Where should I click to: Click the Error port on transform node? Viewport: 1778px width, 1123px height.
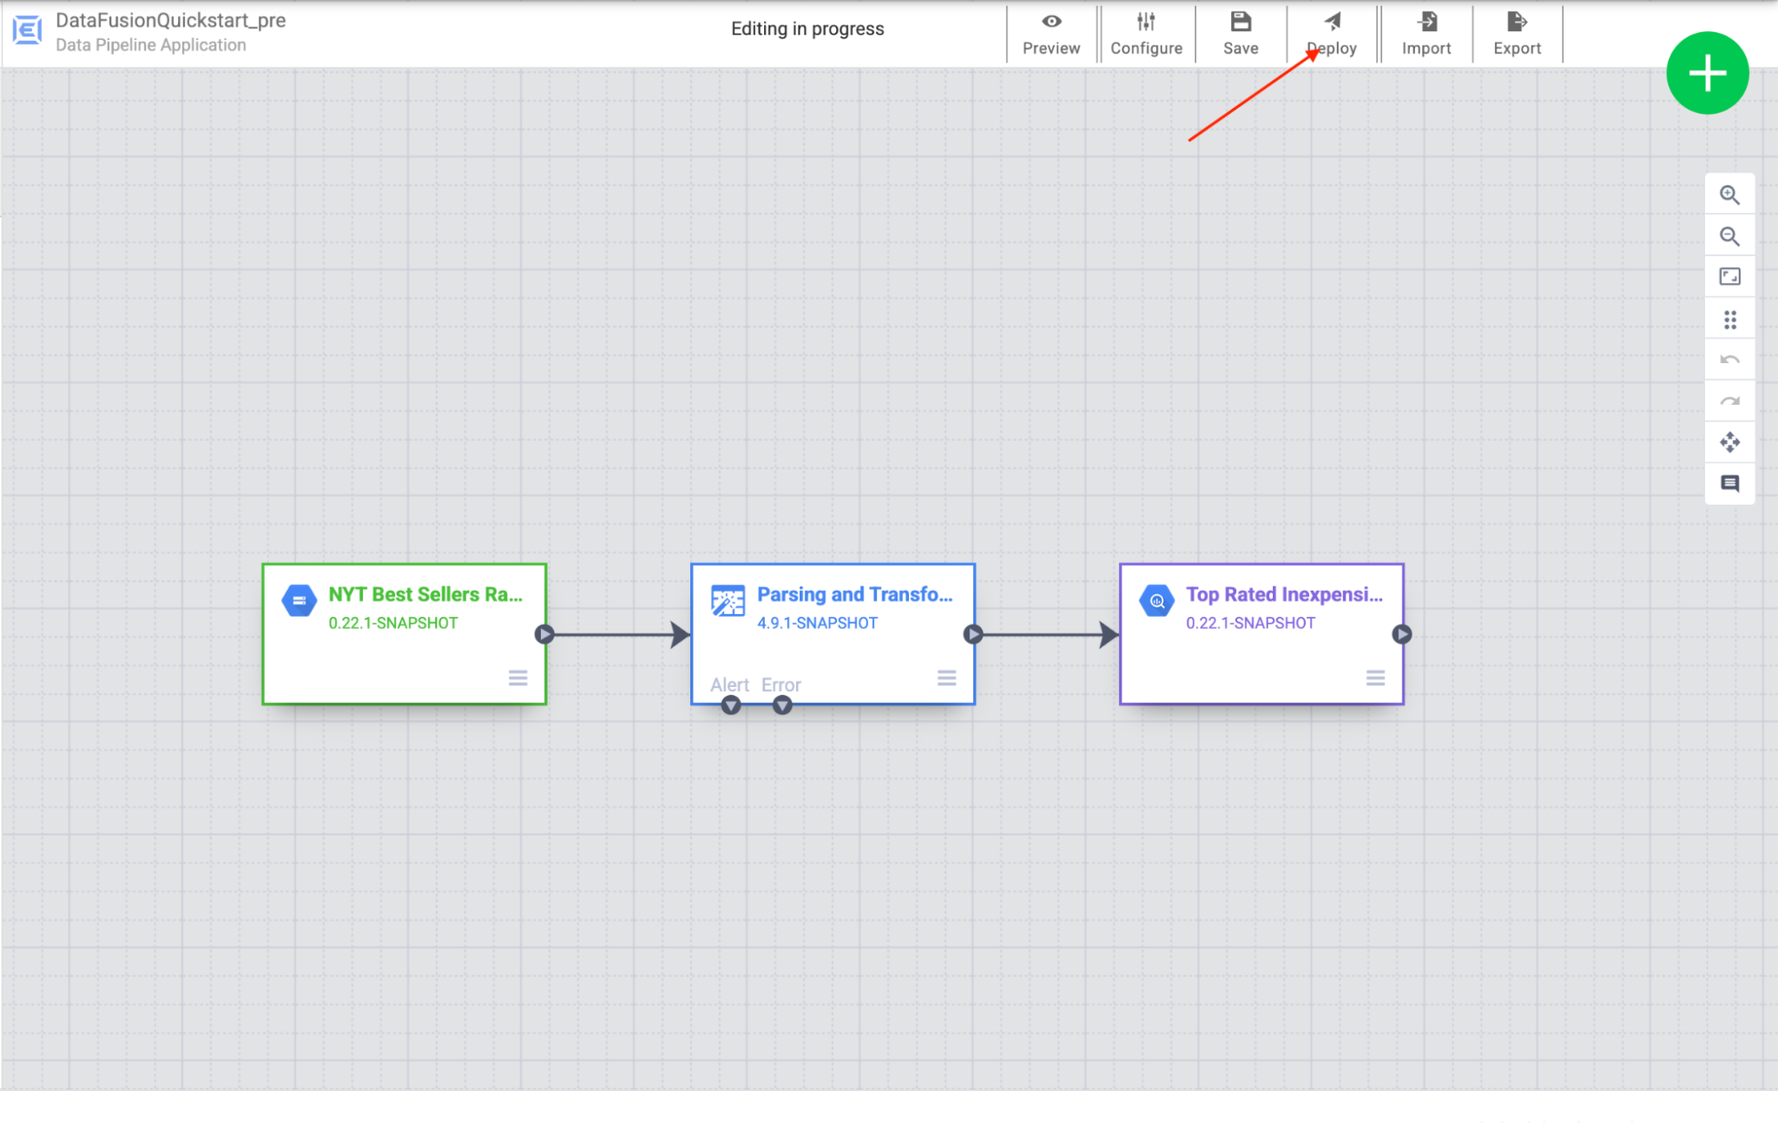[x=782, y=705]
